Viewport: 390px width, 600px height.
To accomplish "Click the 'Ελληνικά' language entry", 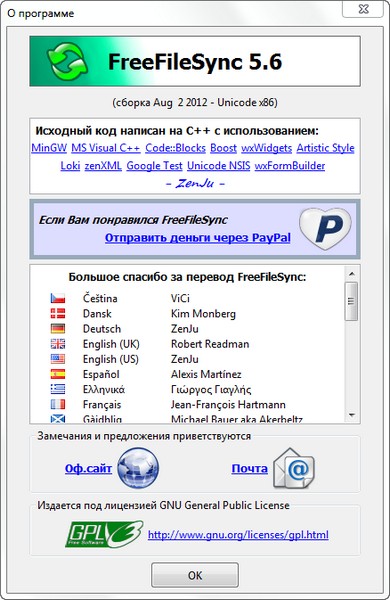I will [104, 390].
